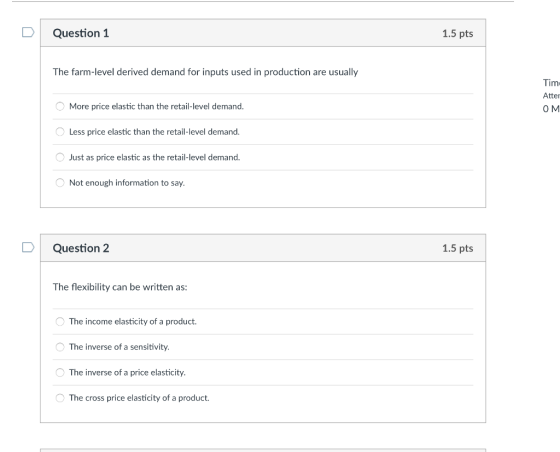The image size is (560, 452).
Task: Select "The inverse of a sensitivity" answer
Action: (x=60, y=347)
